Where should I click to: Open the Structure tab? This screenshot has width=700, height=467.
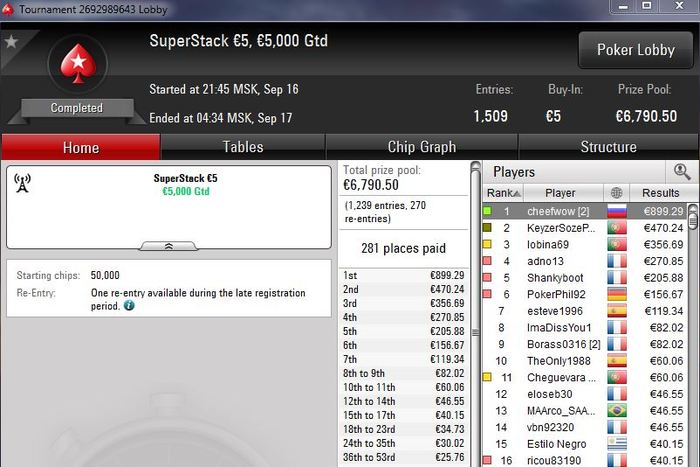(x=608, y=147)
